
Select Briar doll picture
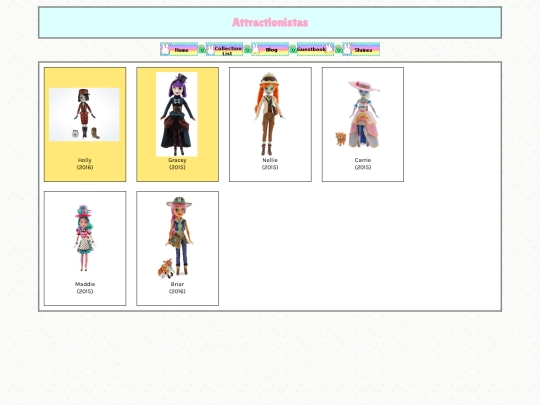tap(176, 238)
